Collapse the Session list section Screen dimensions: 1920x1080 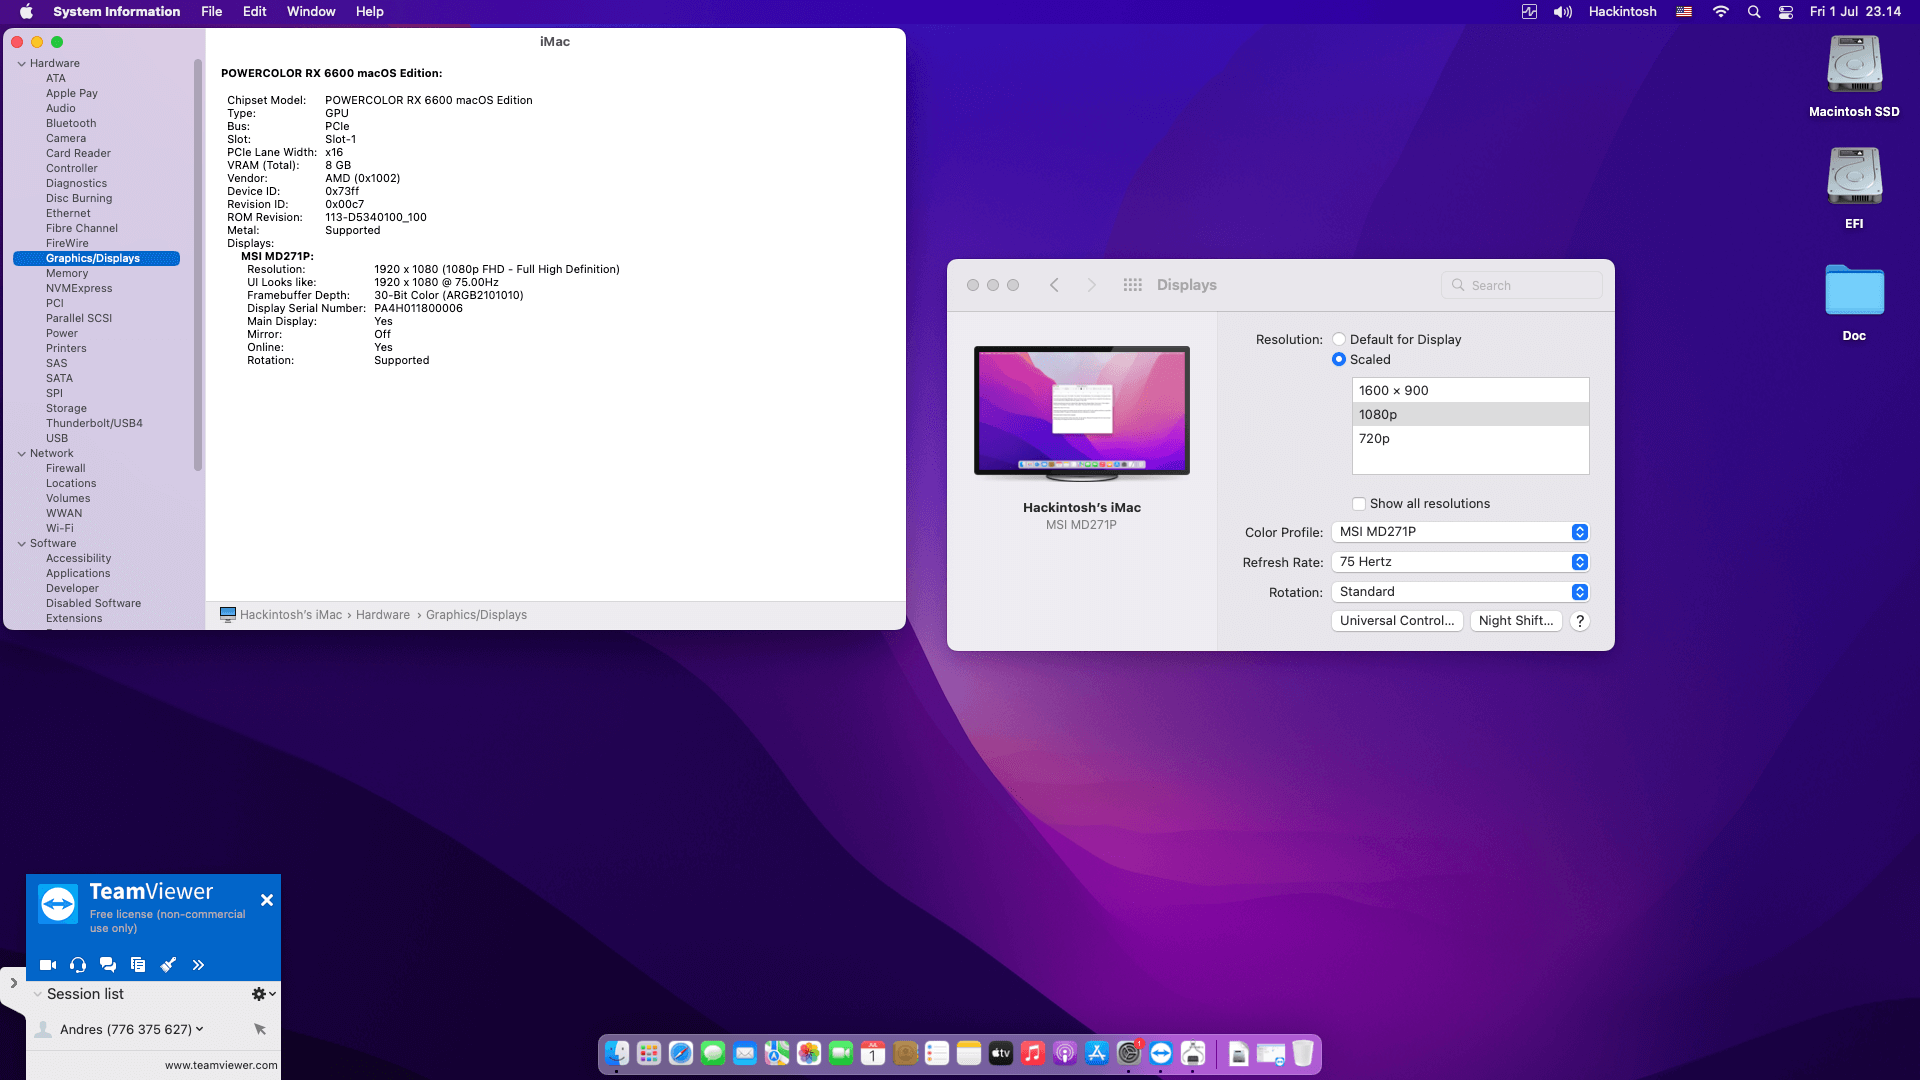coord(38,994)
